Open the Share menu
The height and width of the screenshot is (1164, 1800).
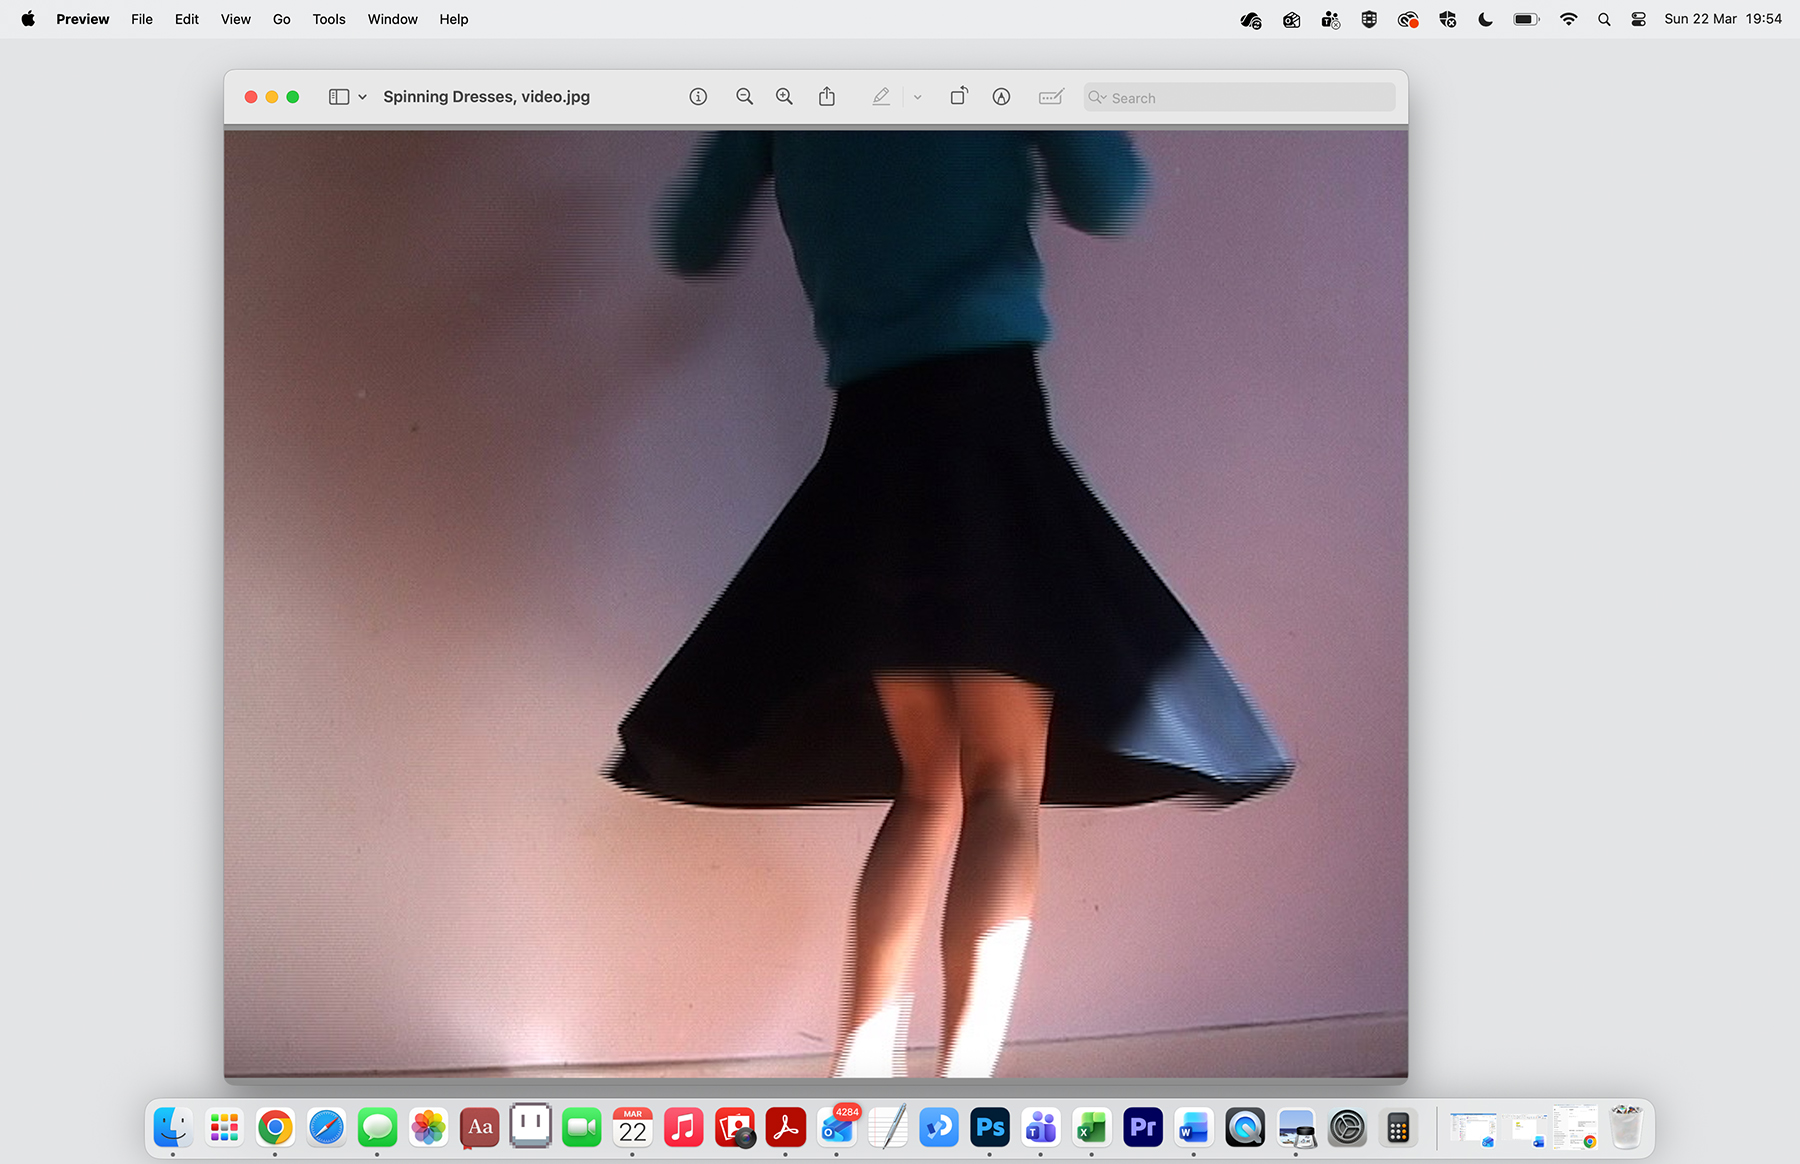(826, 96)
